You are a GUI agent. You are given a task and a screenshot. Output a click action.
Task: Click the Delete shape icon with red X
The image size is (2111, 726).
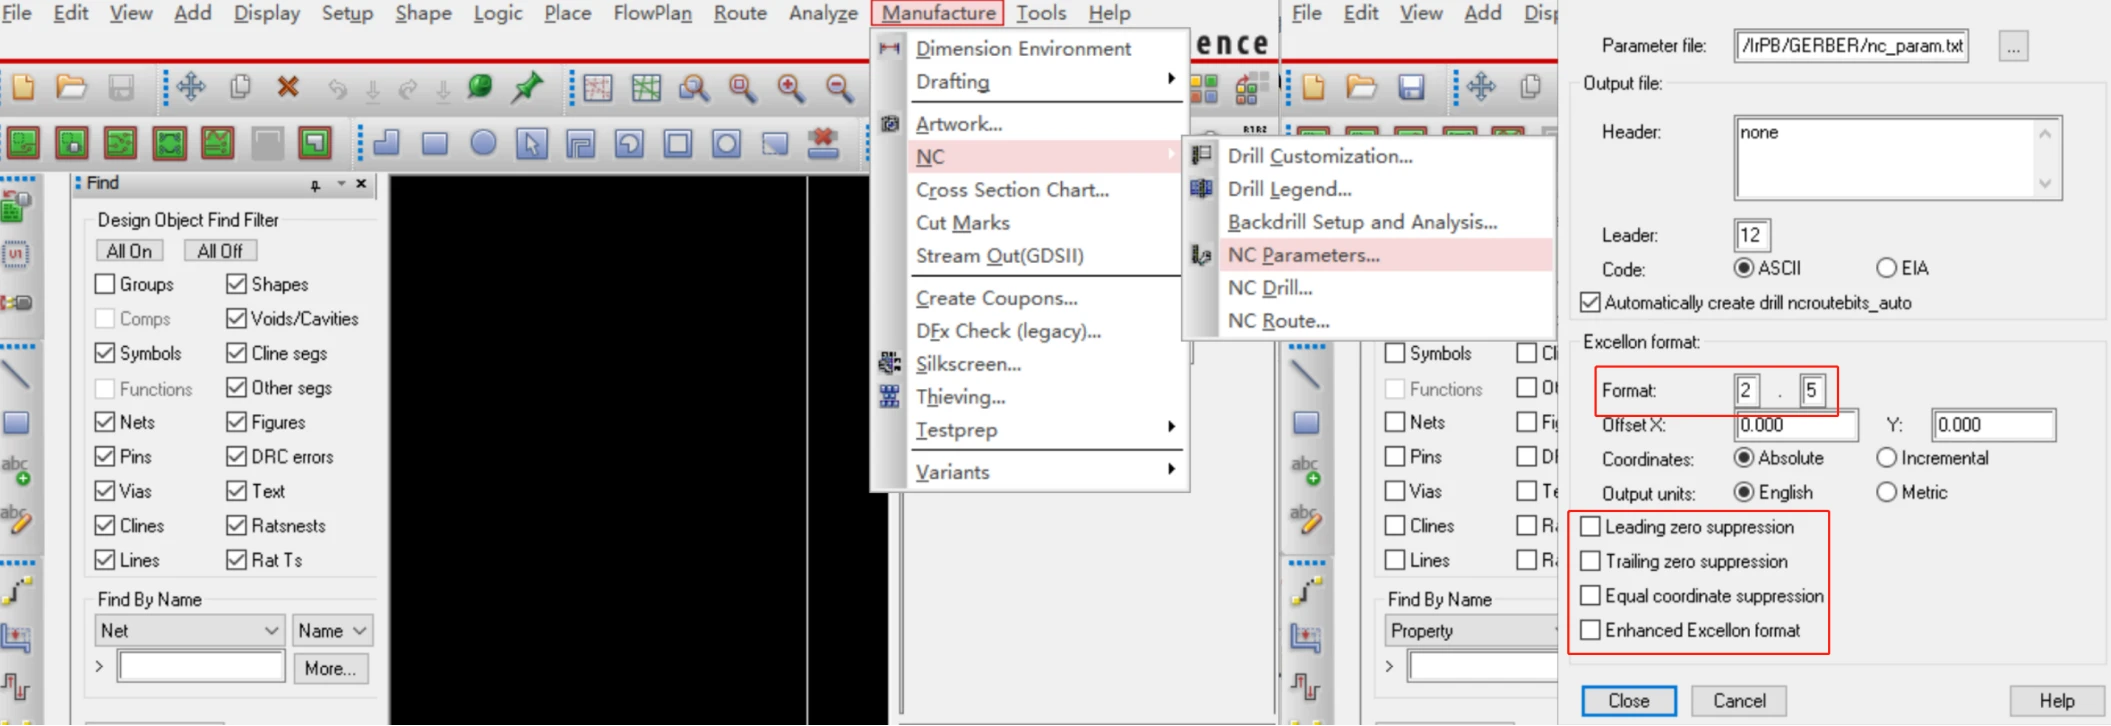click(824, 143)
